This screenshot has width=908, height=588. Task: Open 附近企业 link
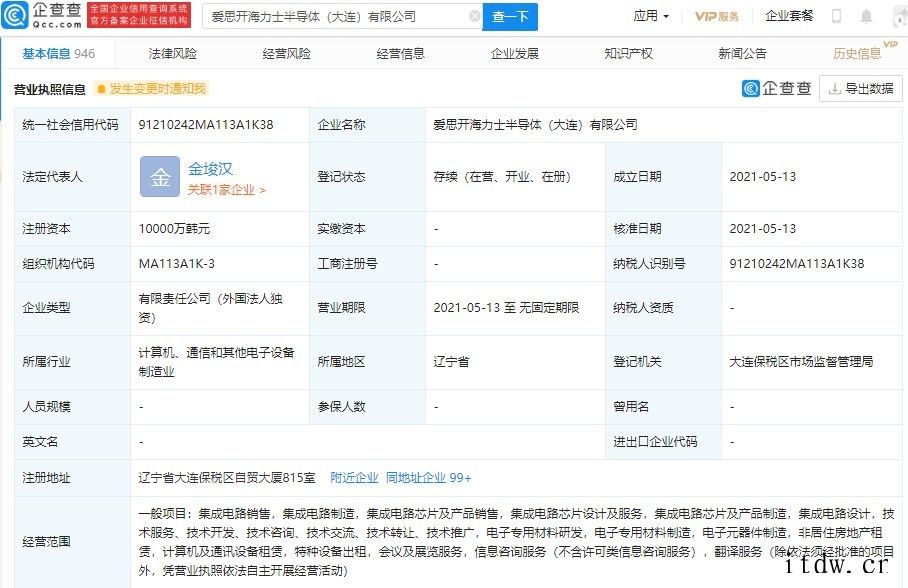(354, 478)
